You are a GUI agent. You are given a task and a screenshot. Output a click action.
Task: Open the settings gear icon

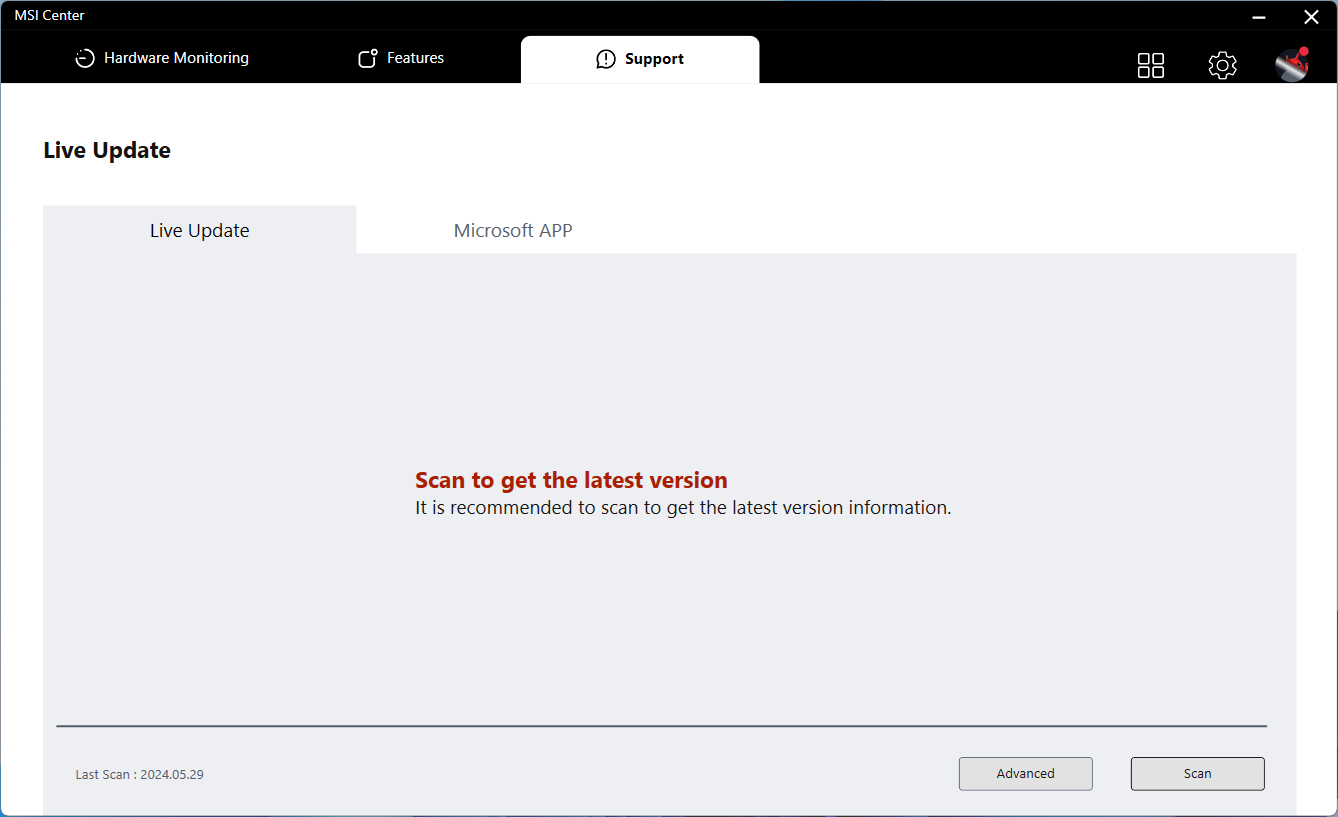[1222, 65]
